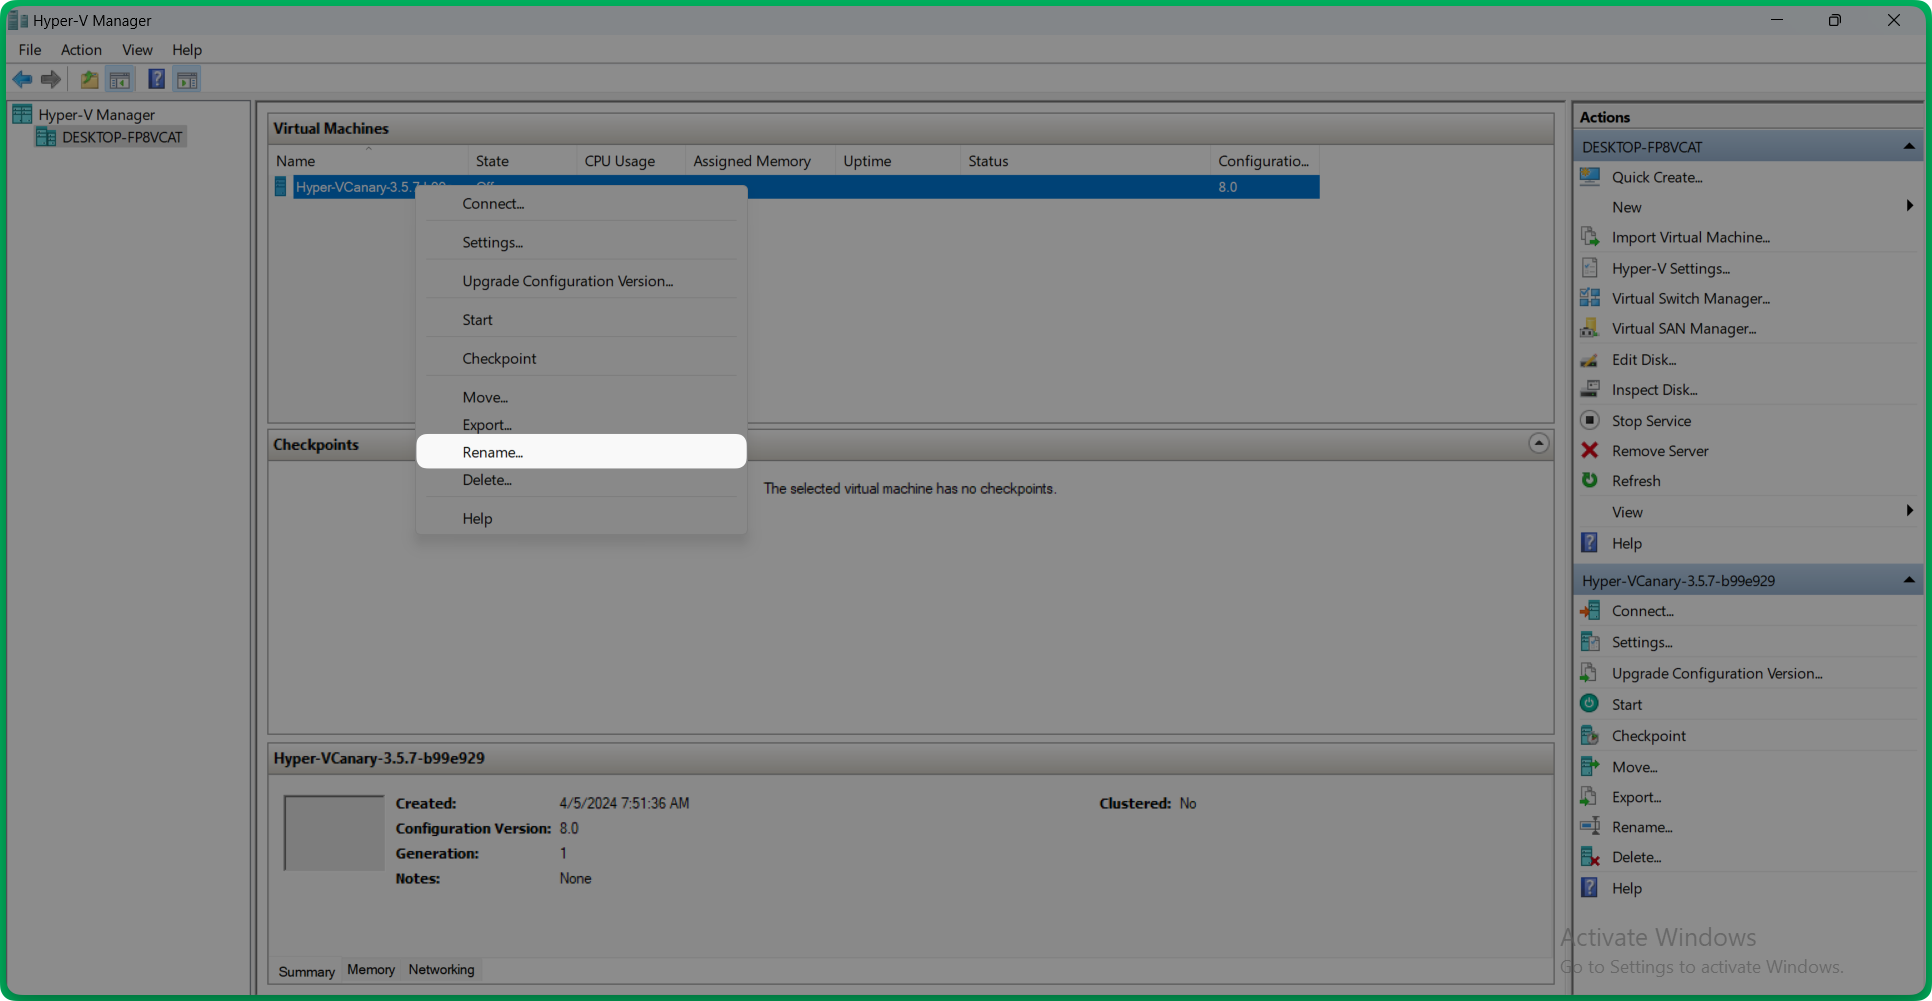Viewport: 1932px width, 1001px height.
Task: Click the Up one level folder icon
Action: 89,79
